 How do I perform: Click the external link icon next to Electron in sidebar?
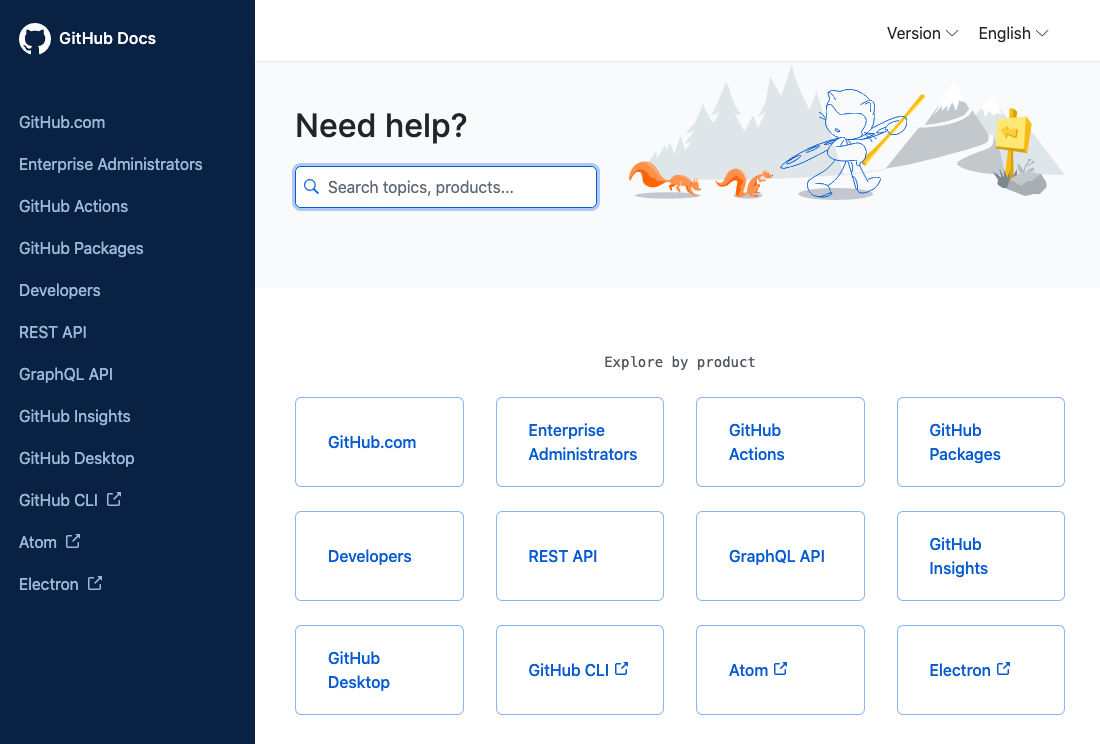tap(94, 583)
